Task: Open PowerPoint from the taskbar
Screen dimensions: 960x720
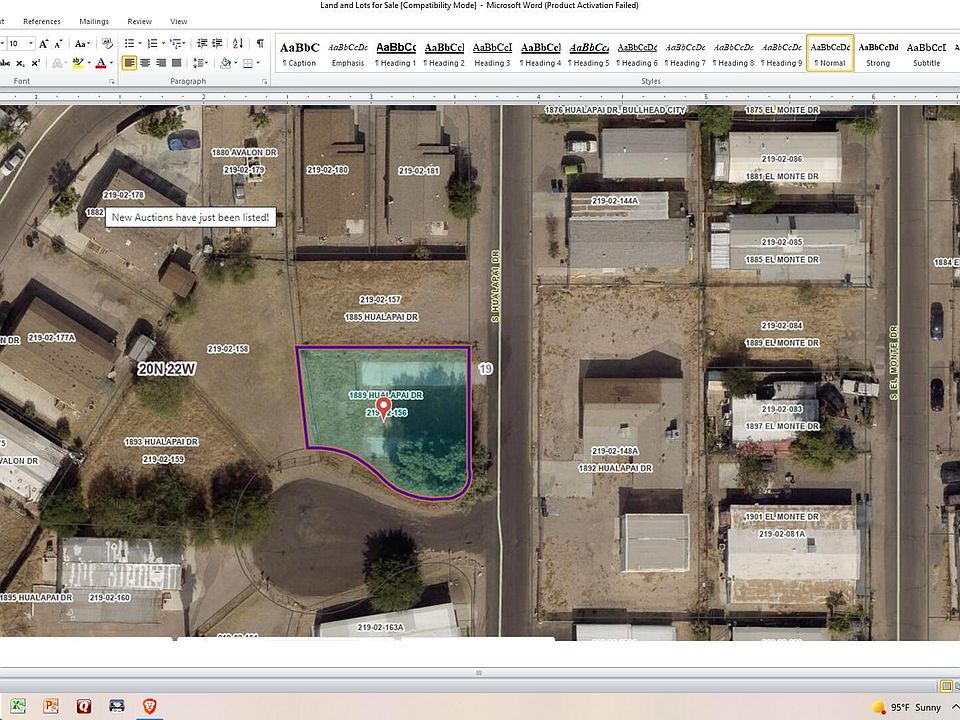Action: click(x=51, y=706)
